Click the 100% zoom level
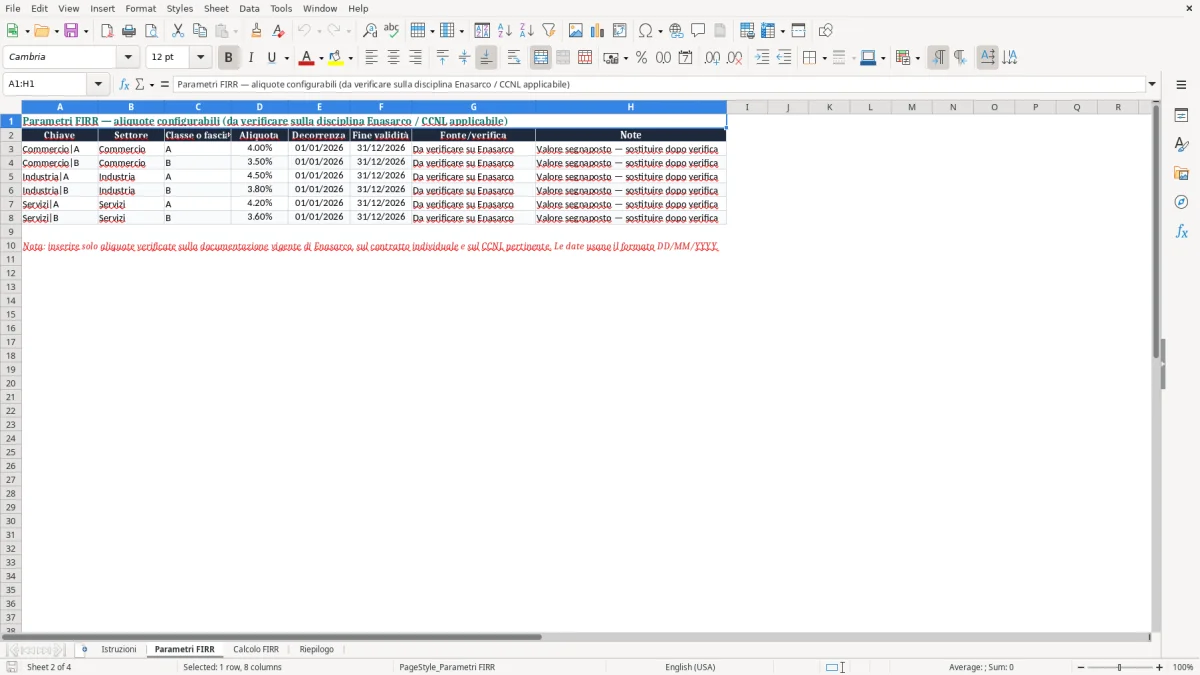Image resolution: width=1200 pixels, height=675 pixels. 1183,667
